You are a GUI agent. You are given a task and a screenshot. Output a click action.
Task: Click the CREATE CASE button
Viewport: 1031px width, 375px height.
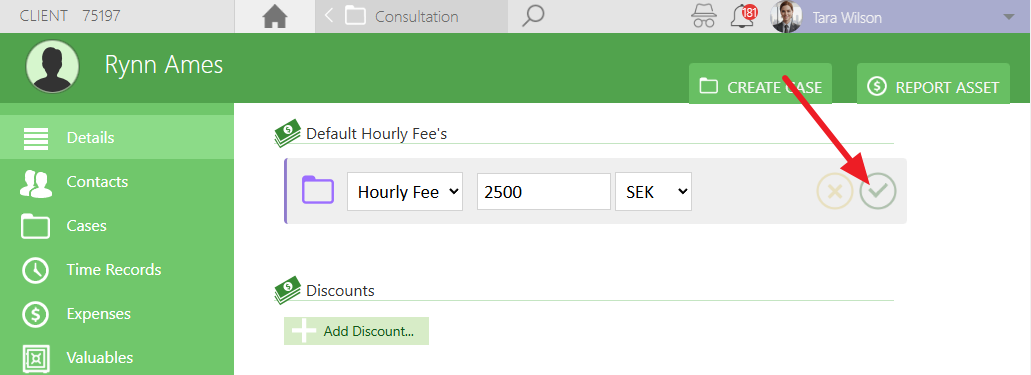[760, 84]
